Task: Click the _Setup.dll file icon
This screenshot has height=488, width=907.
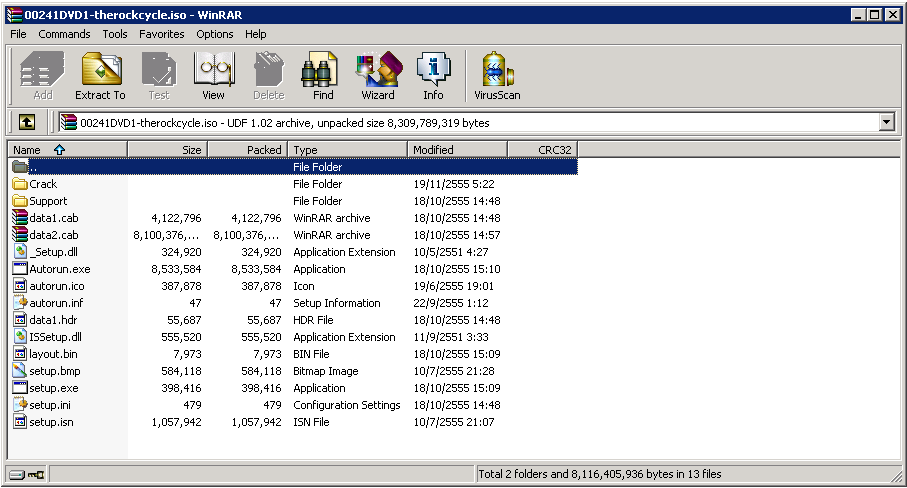Action: click(x=20, y=252)
